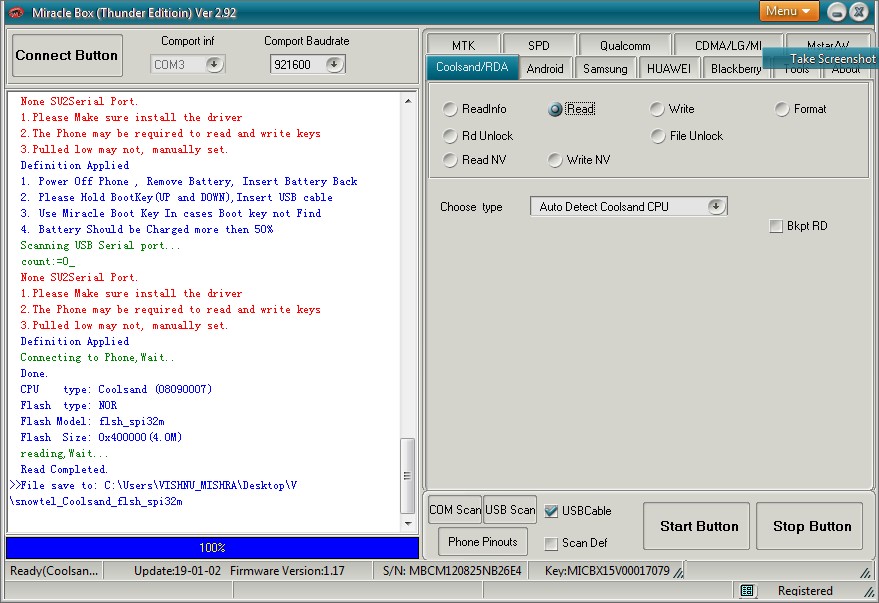Expand the Comport Baudrate 921600 dropdown
The image size is (879, 603).
pyautogui.click(x=334, y=64)
